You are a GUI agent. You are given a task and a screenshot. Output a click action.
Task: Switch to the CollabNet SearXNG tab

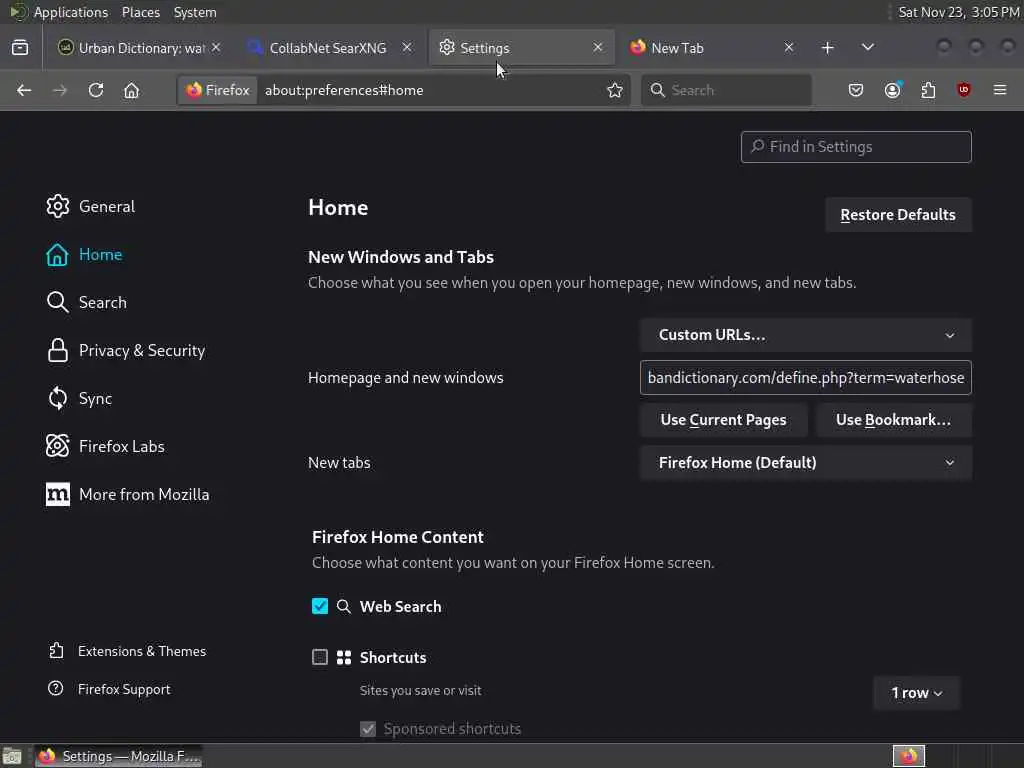(329, 48)
